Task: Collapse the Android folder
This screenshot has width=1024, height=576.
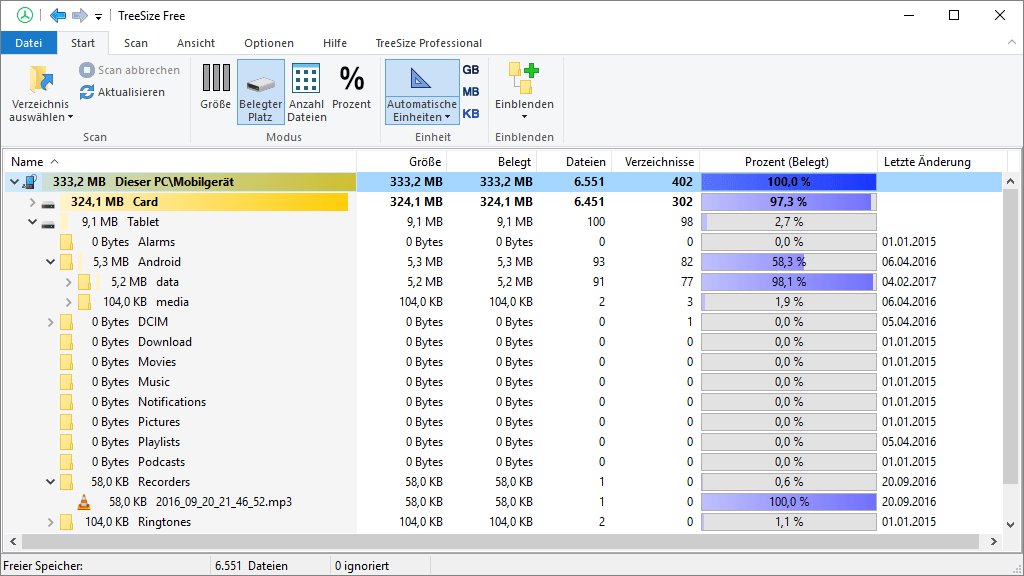Action: (50, 262)
